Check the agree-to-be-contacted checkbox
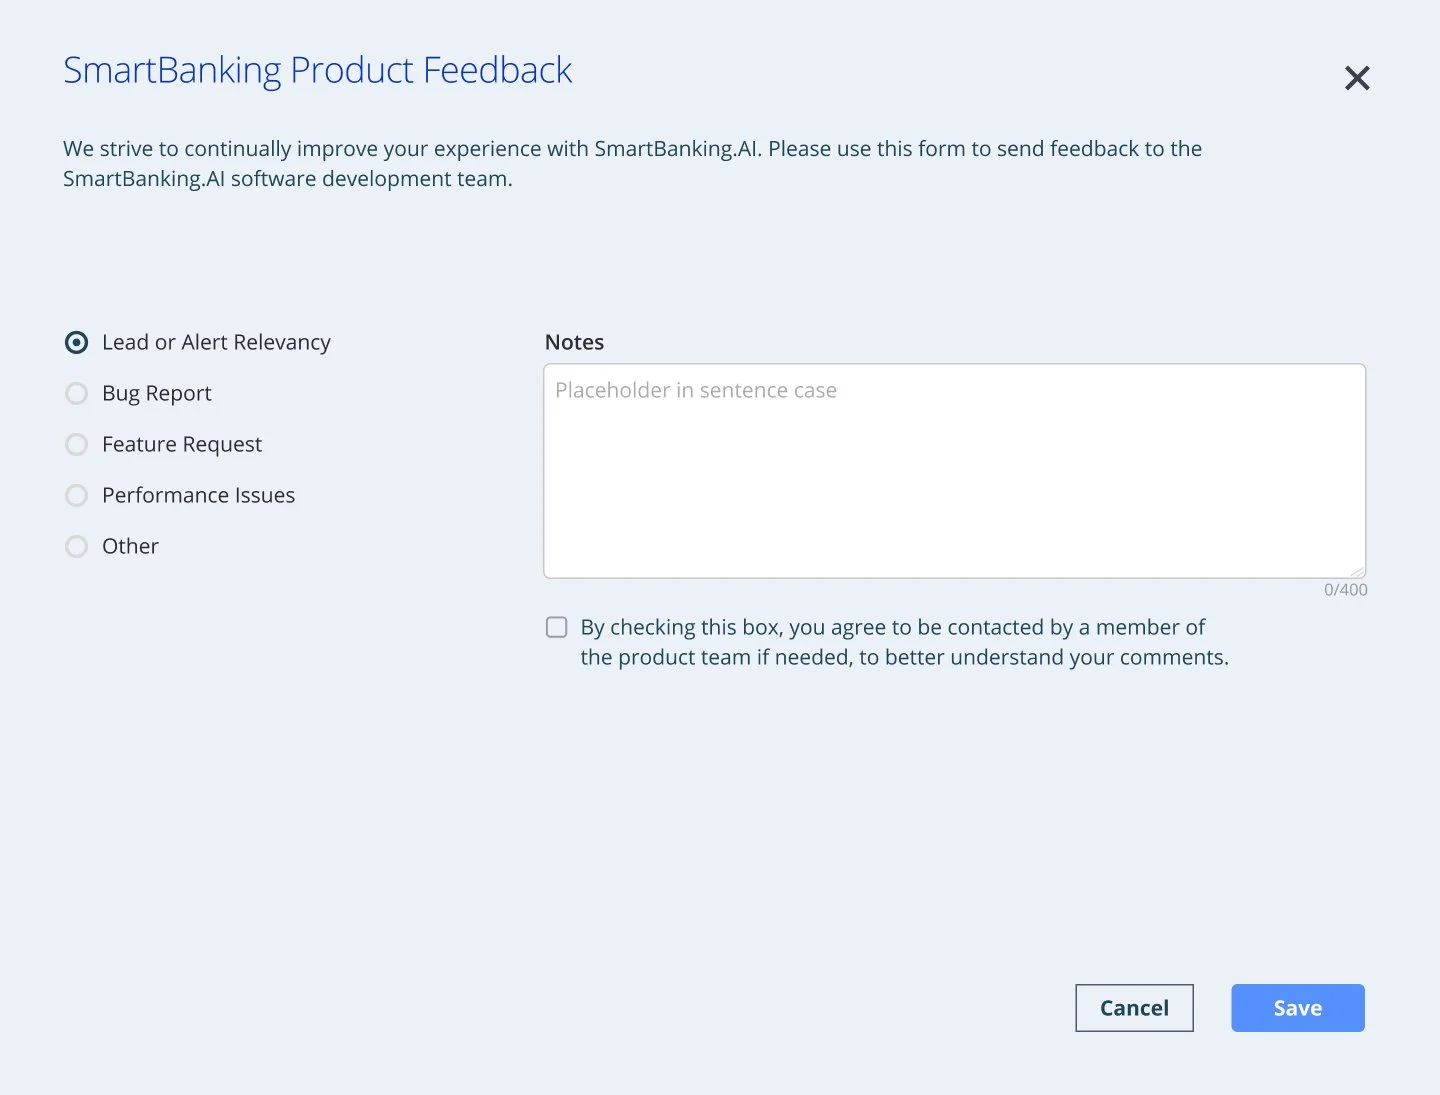 click(557, 627)
